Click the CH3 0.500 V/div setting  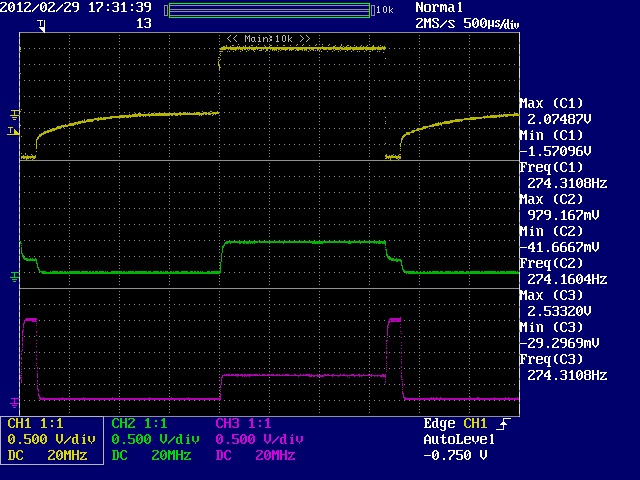coord(260,439)
